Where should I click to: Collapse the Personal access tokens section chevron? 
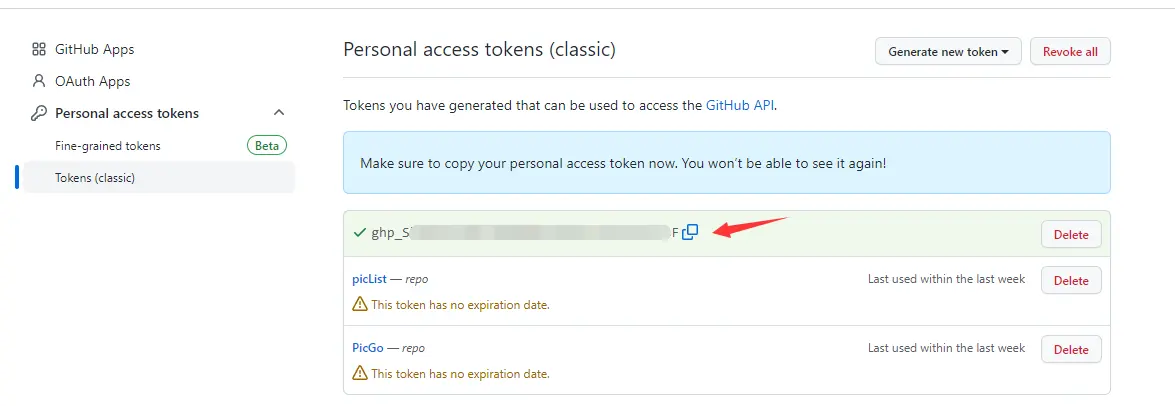tap(279, 113)
